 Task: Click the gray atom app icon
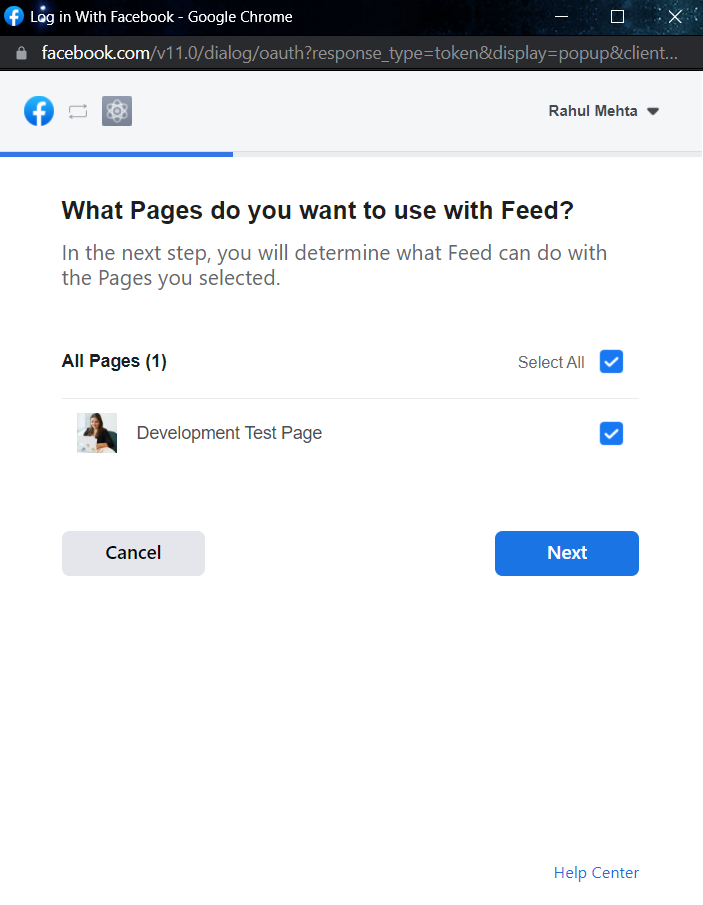coord(117,111)
